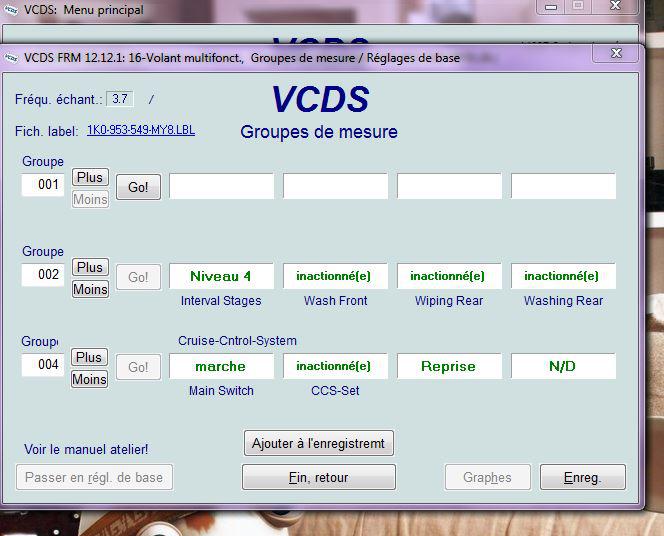Screen dimensions: 664x536
Task: Click 'Passer en régl. de base' button
Action: tap(94, 477)
